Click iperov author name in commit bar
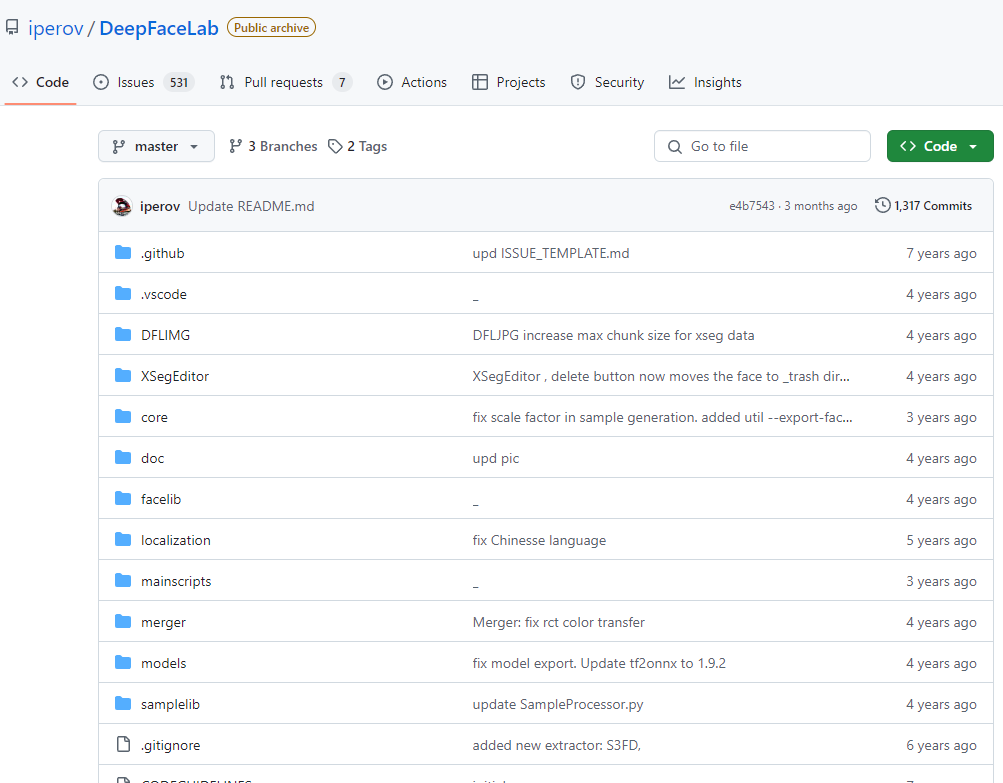Image resolution: width=1003 pixels, height=783 pixels. 160,206
